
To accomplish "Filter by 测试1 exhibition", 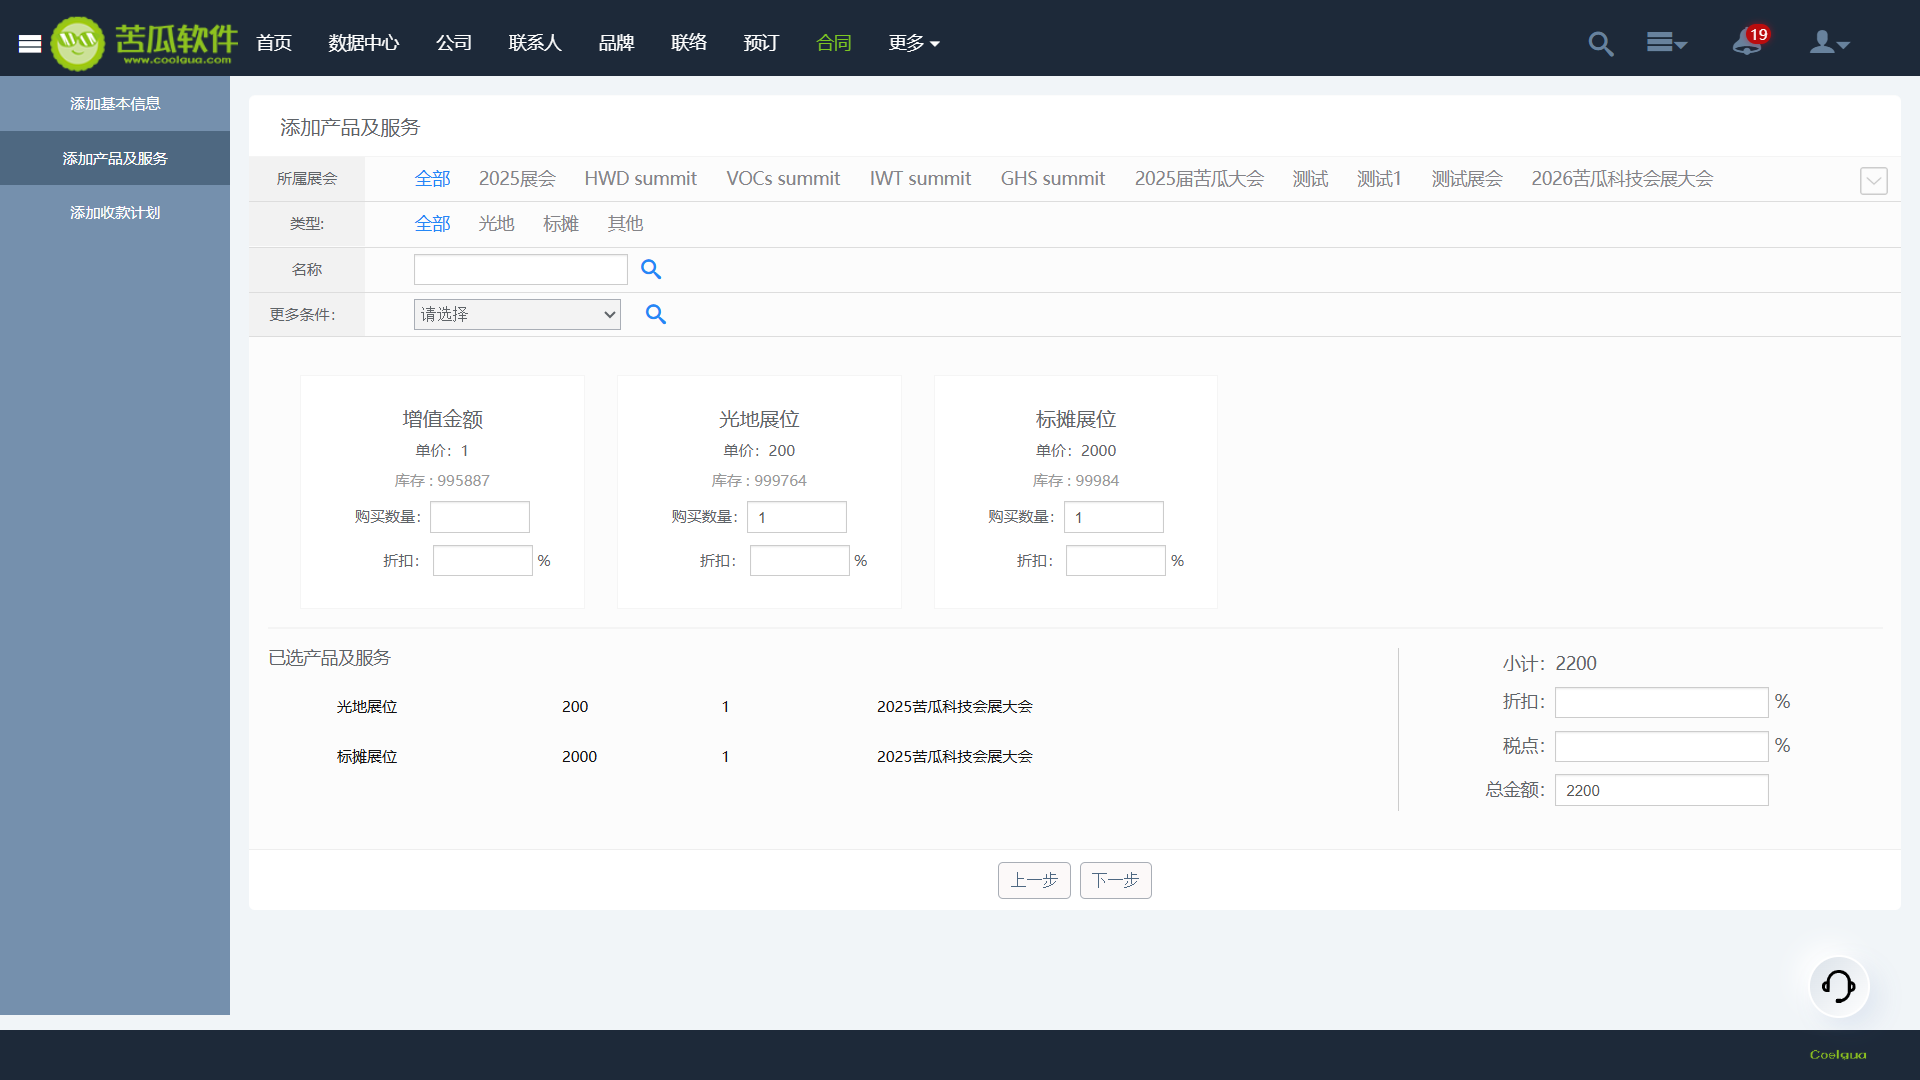I will coord(1379,179).
